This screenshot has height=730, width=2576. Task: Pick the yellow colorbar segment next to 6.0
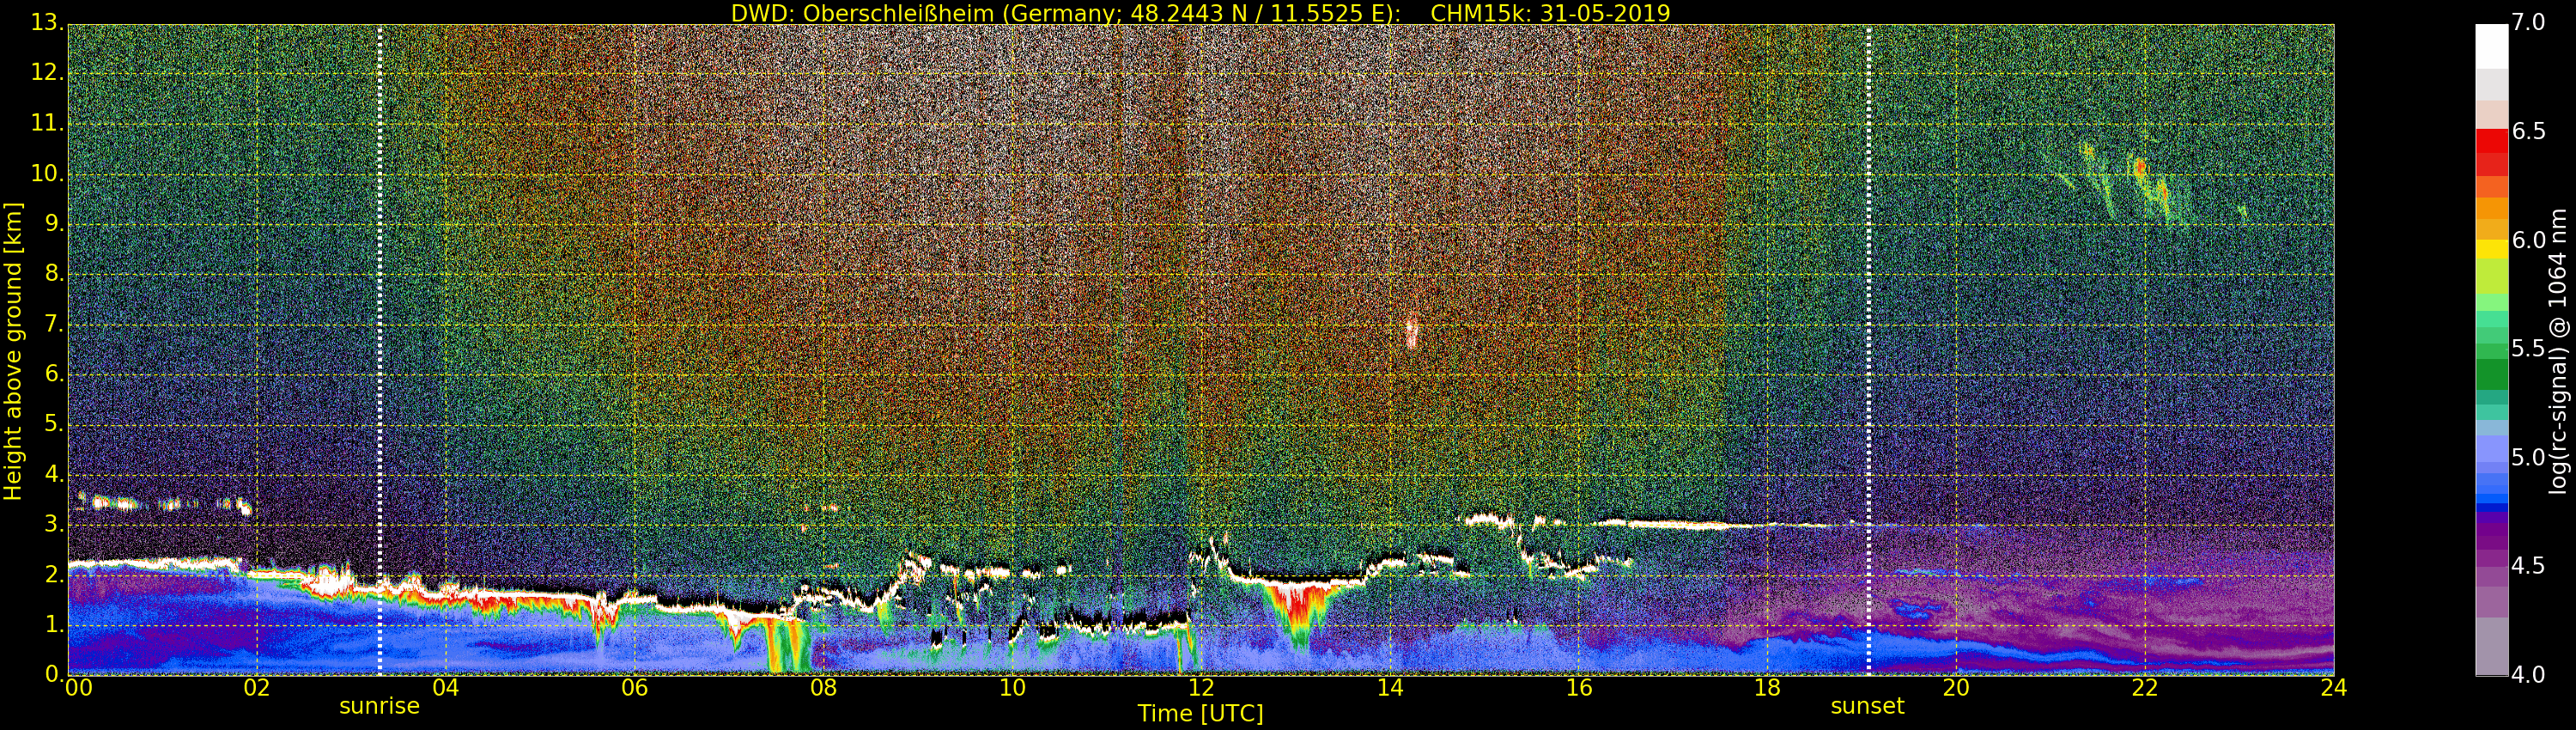pyautogui.click(x=2491, y=248)
